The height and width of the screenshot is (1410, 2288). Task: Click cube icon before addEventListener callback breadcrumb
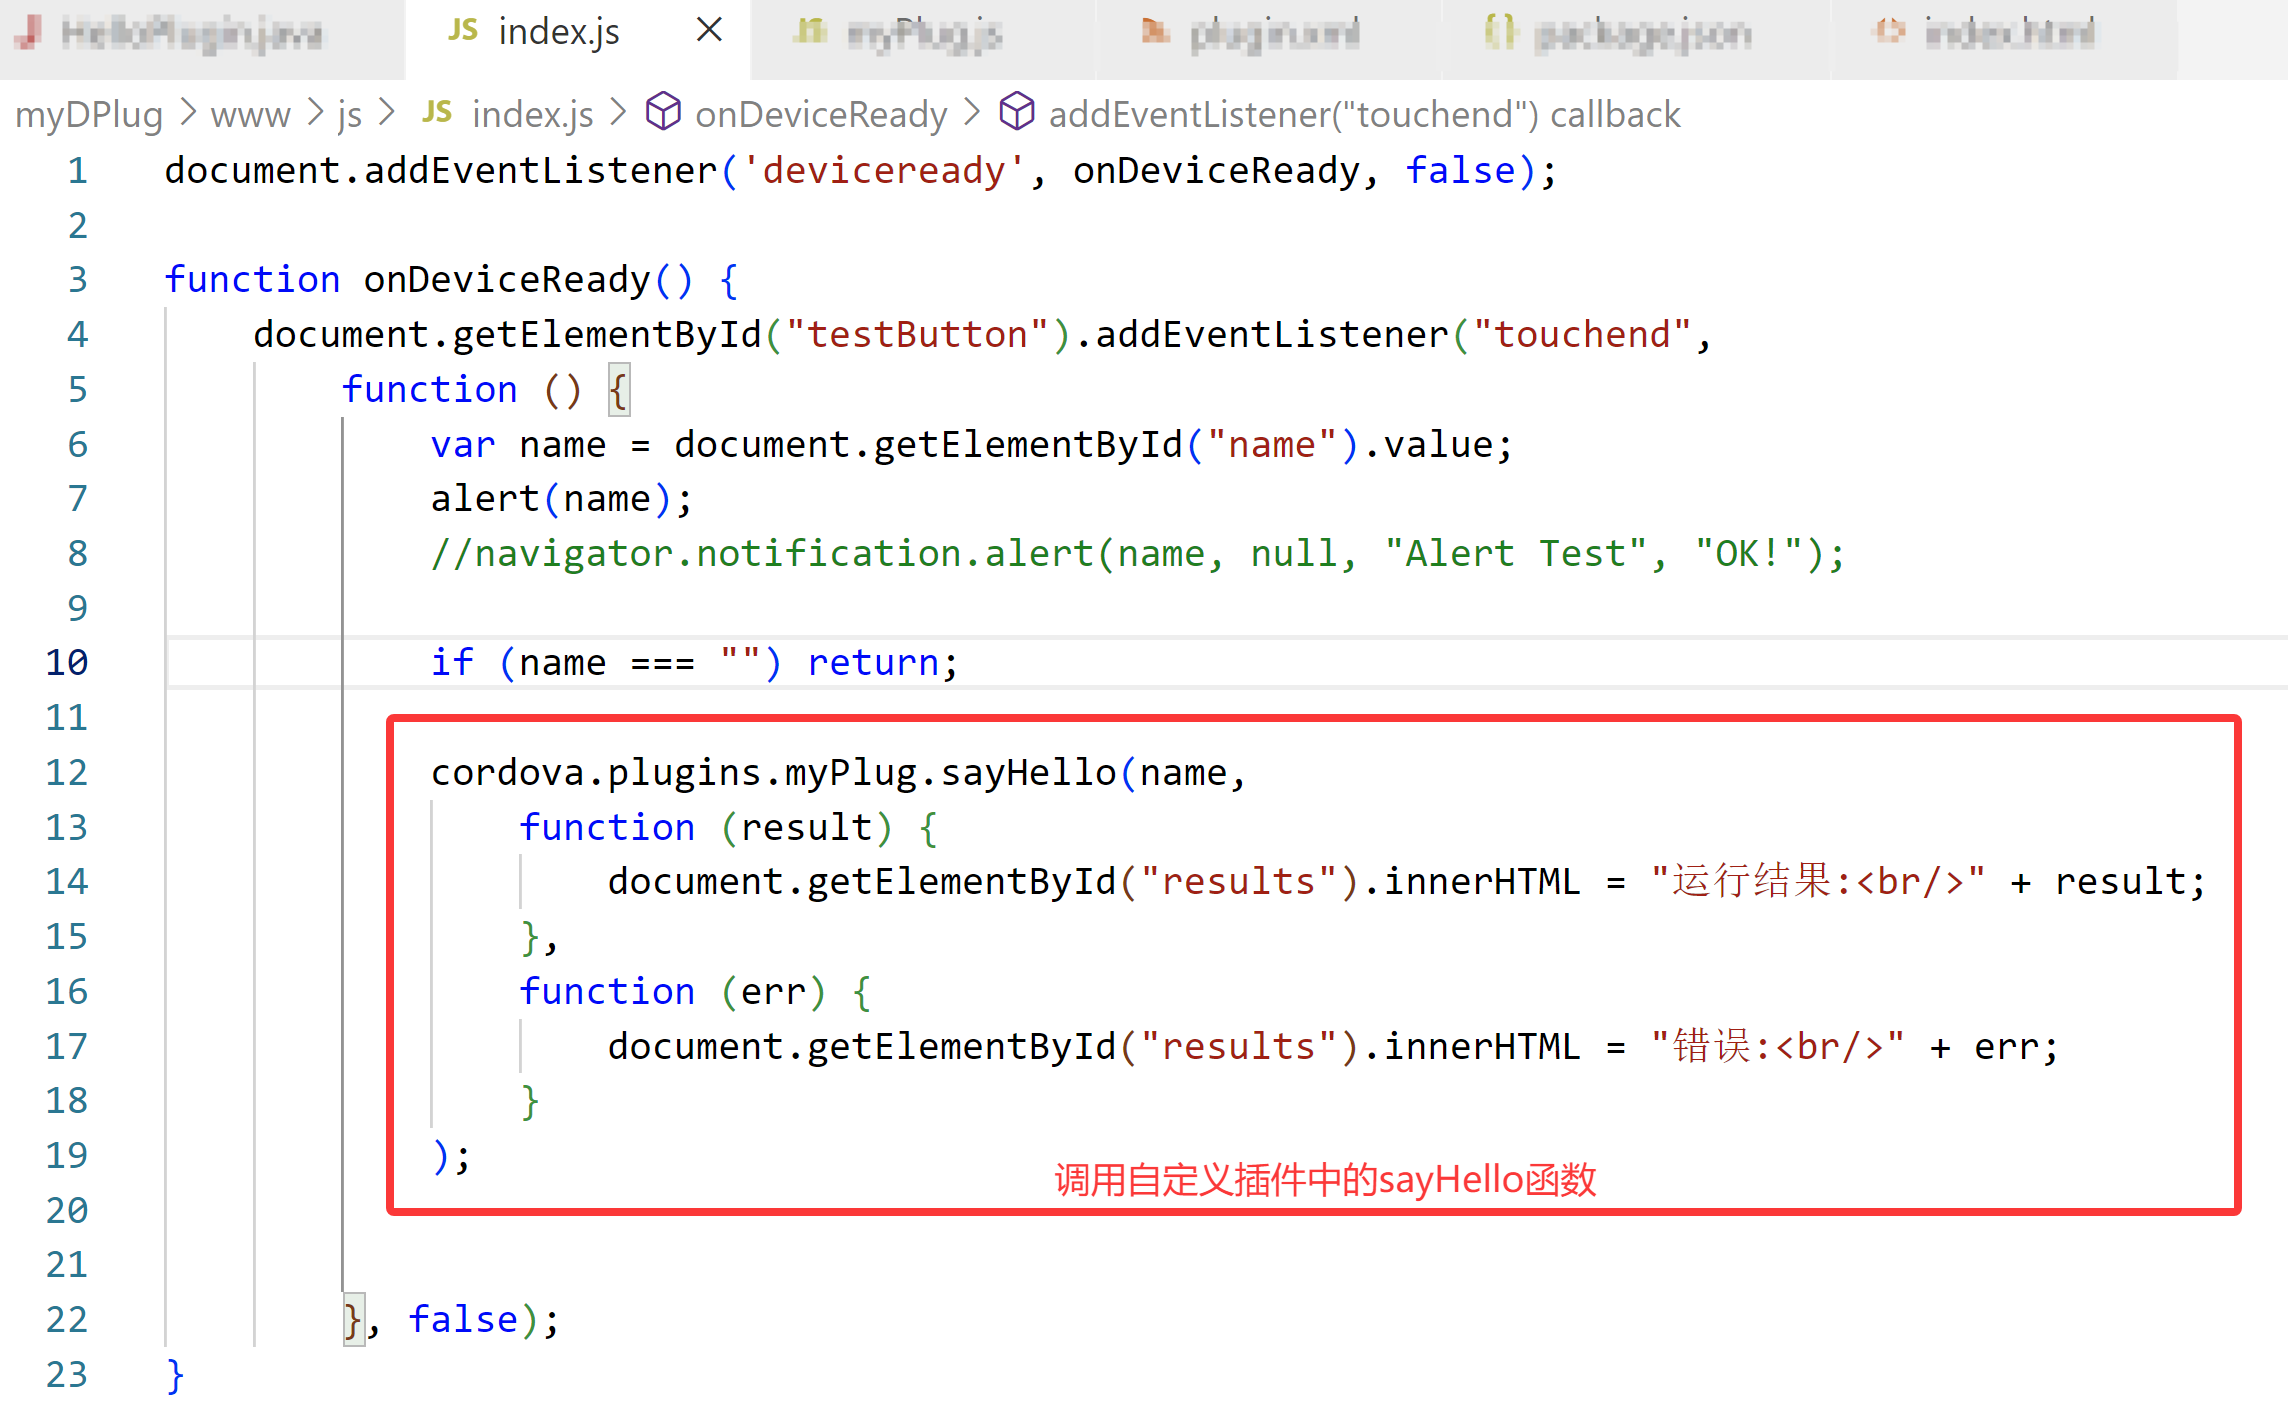(1016, 112)
